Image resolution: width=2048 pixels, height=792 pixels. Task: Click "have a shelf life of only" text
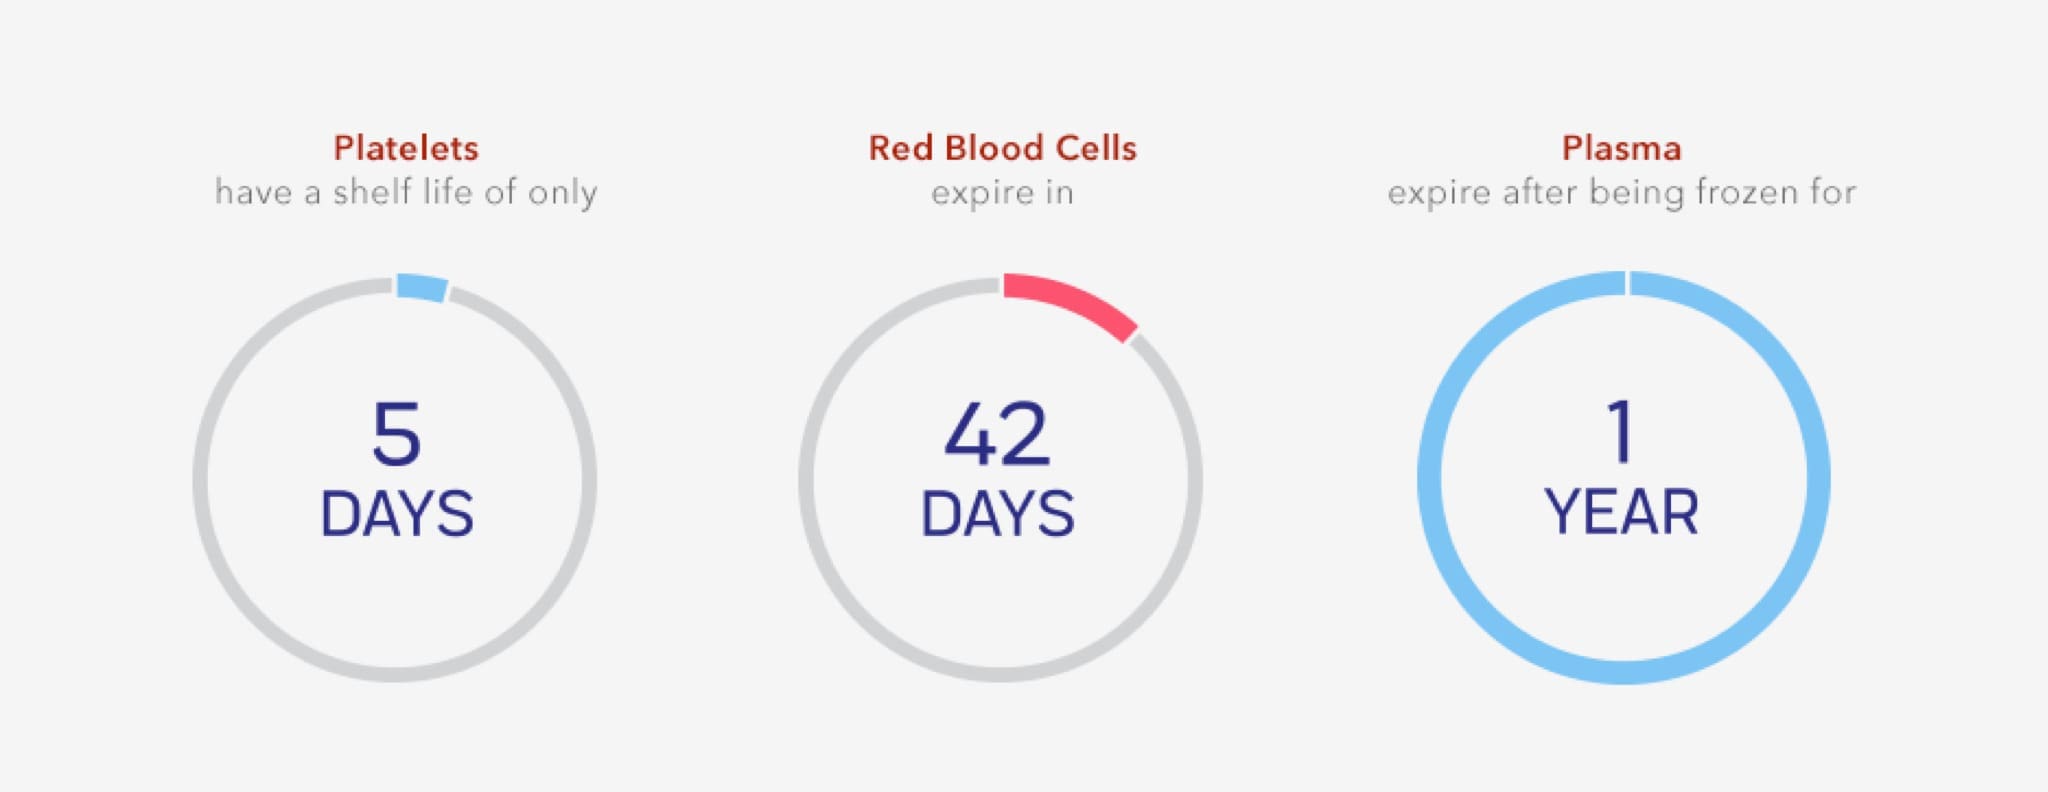point(406,192)
